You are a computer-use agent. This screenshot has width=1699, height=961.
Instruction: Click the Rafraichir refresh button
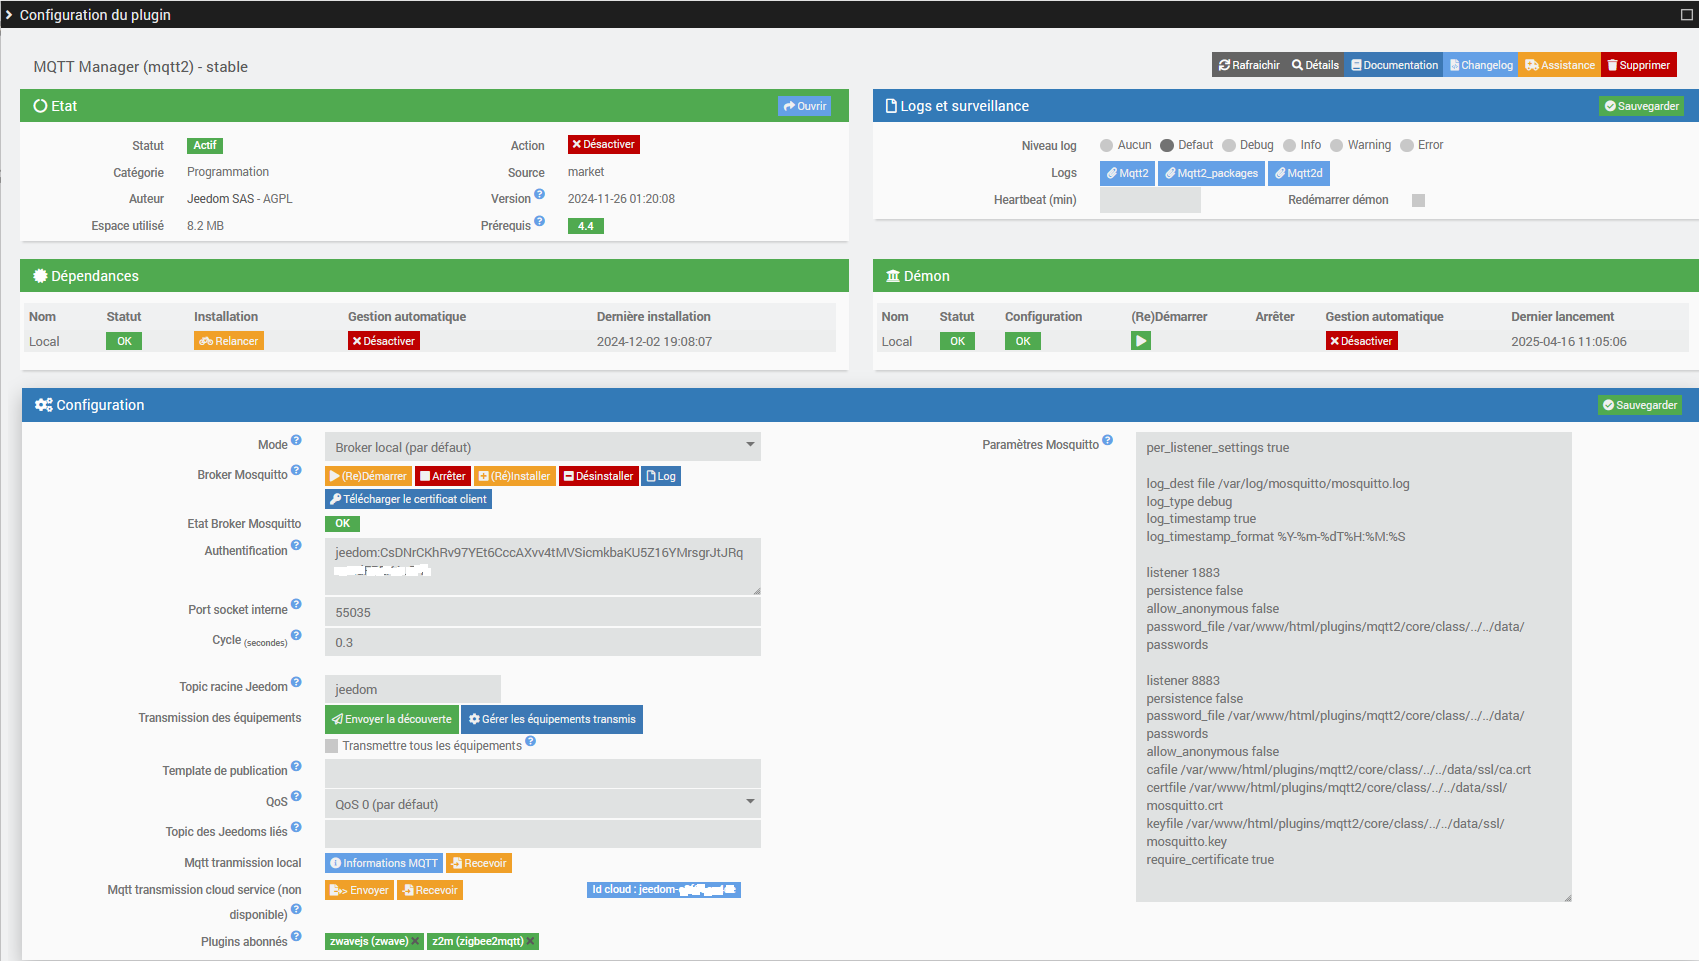[1248, 65]
